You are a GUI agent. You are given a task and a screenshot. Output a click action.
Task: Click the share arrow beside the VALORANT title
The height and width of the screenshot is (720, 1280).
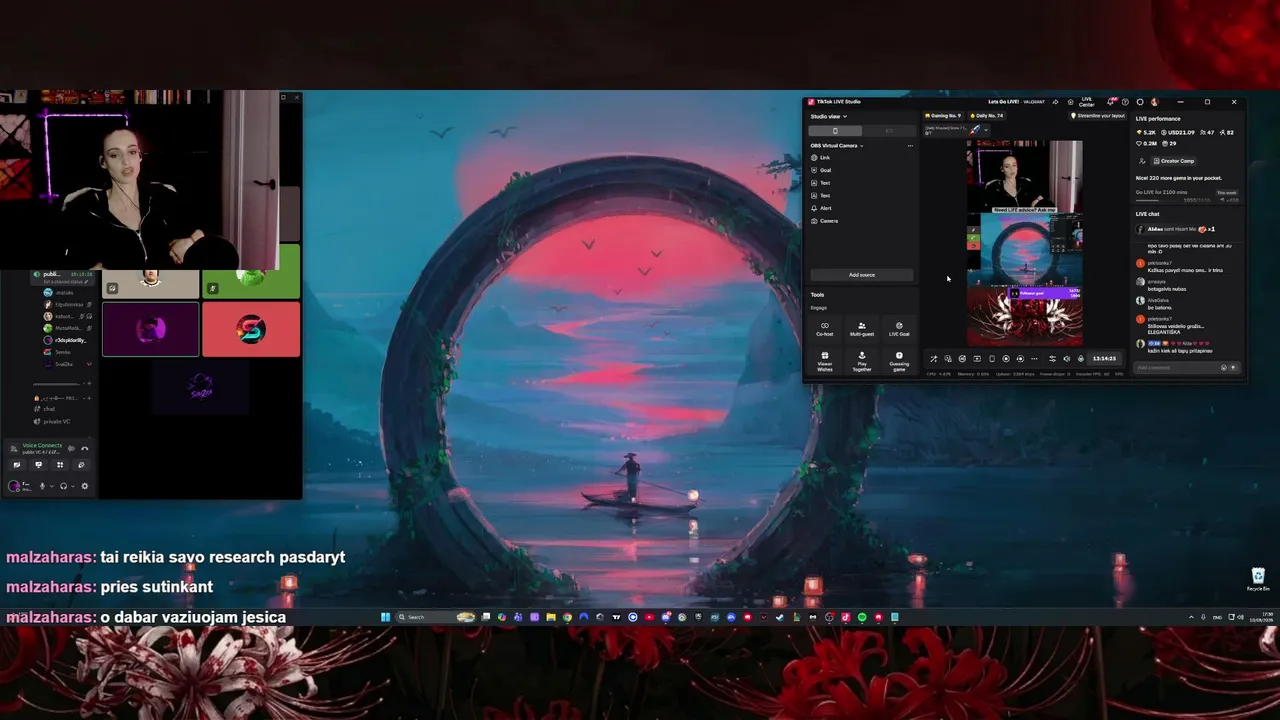coord(1055,102)
